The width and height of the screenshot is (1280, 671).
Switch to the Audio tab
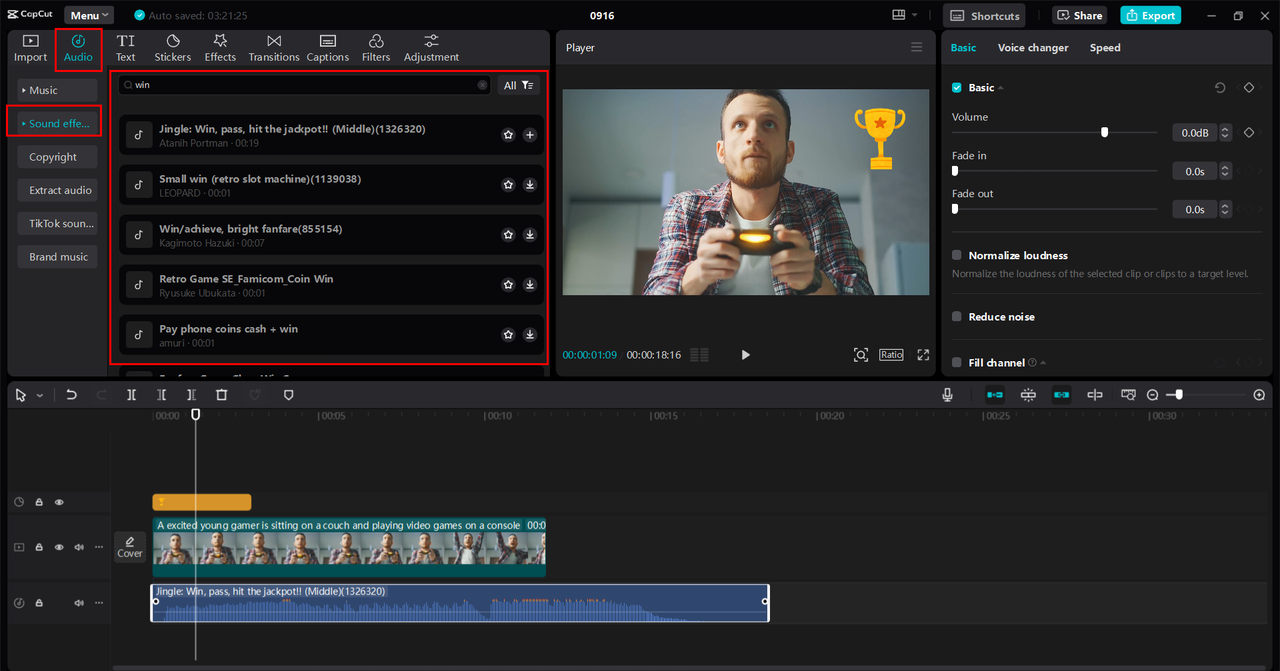(78, 48)
